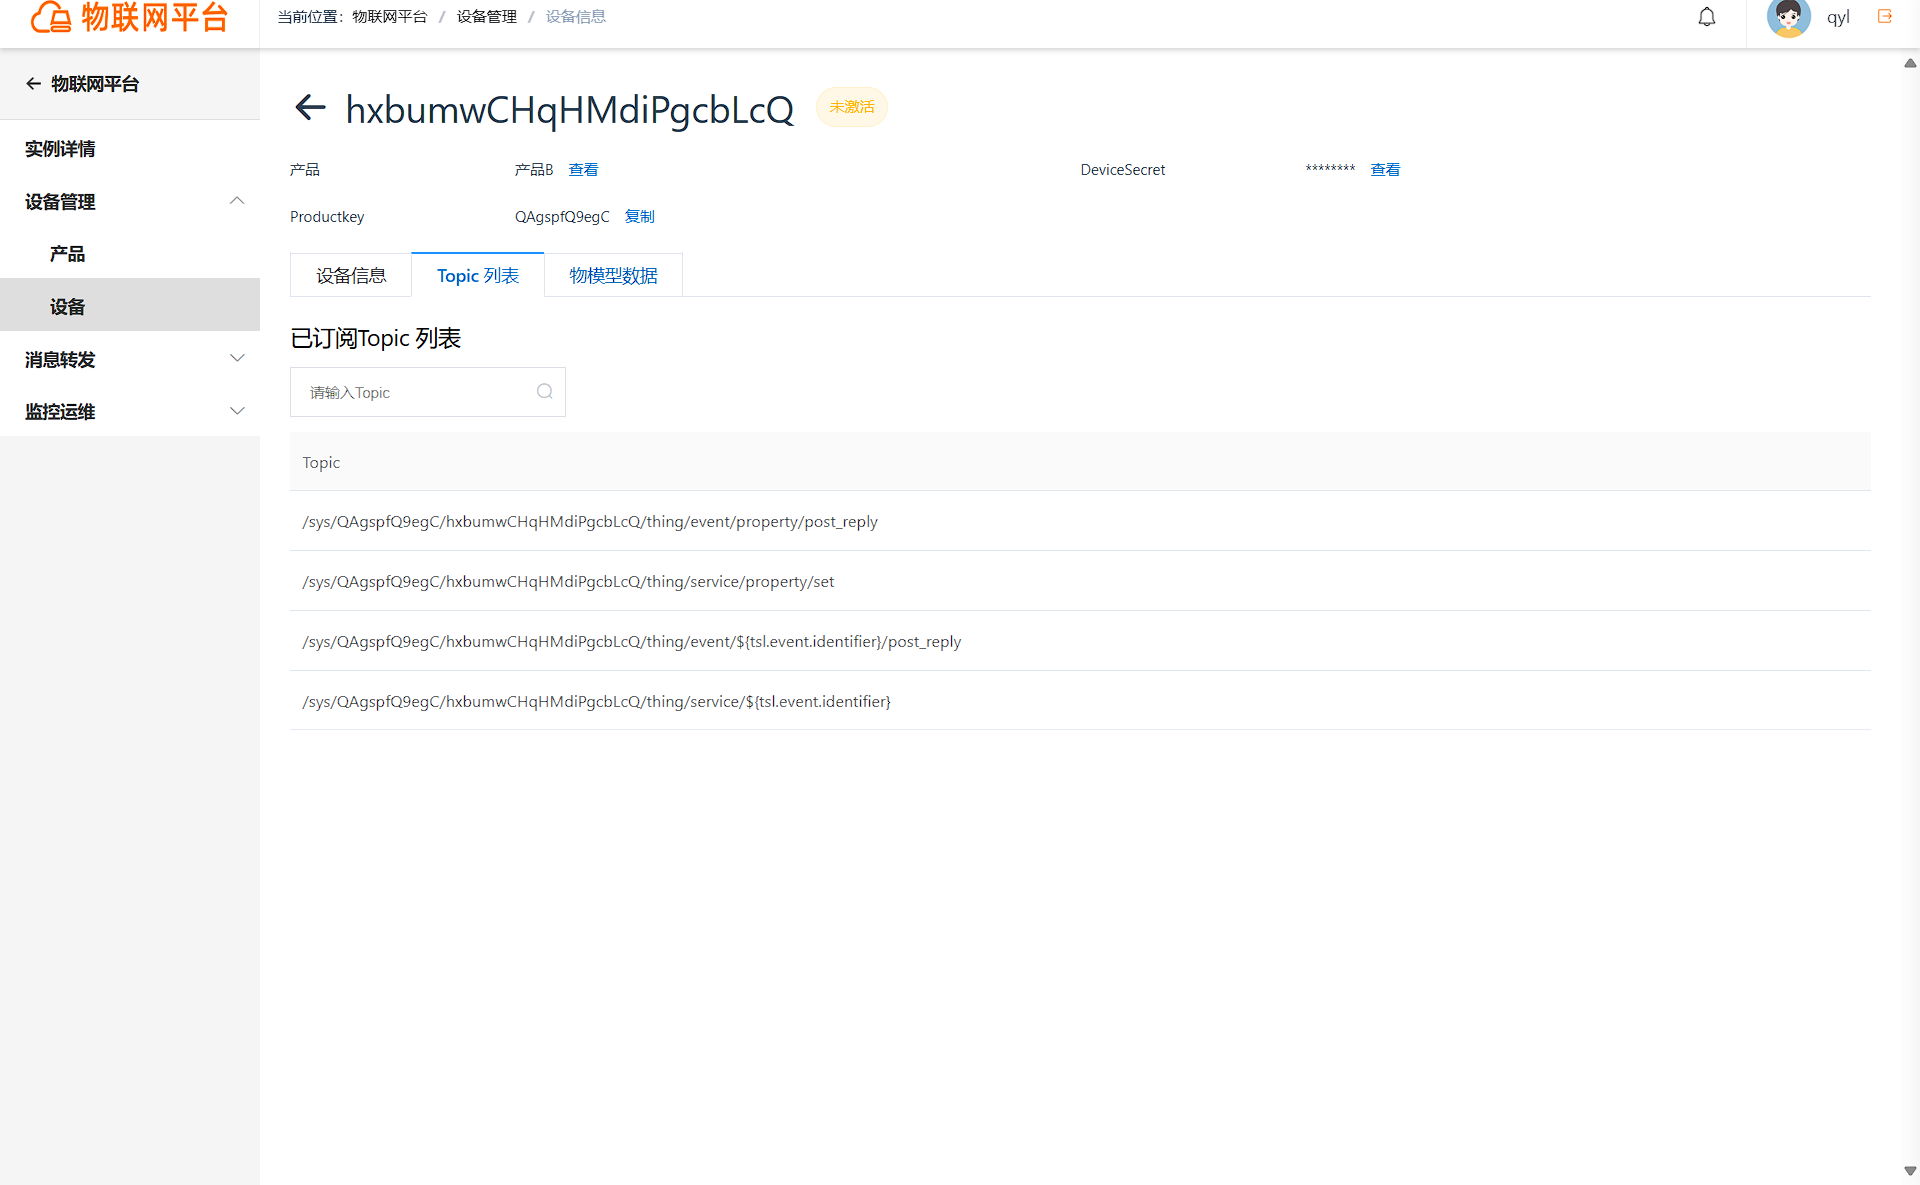This screenshot has width=1920, height=1185.
Task: Switch to the 设备信息 tab
Action: point(351,275)
